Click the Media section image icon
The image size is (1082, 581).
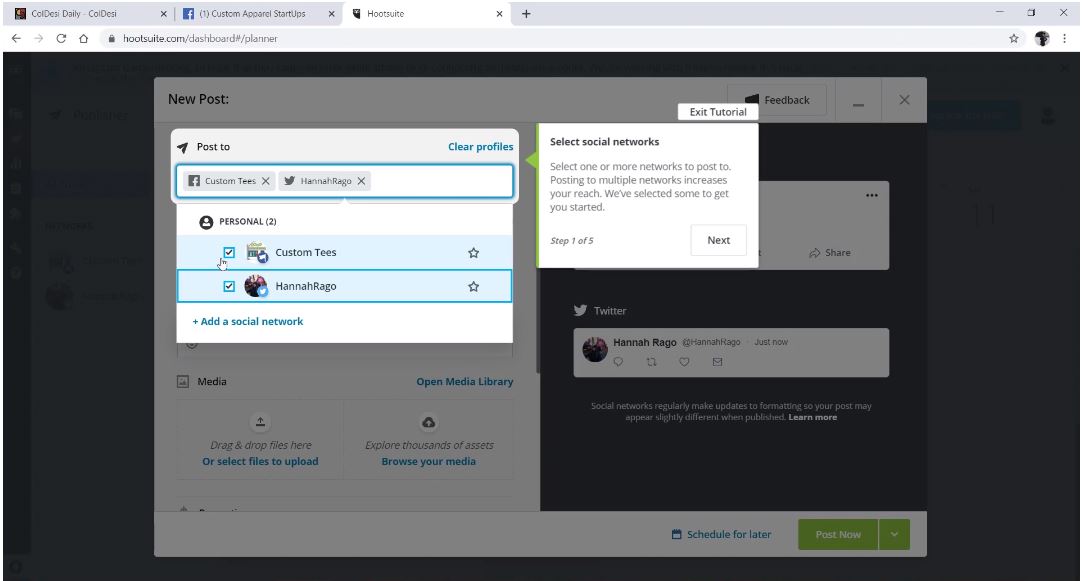[x=183, y=382]
